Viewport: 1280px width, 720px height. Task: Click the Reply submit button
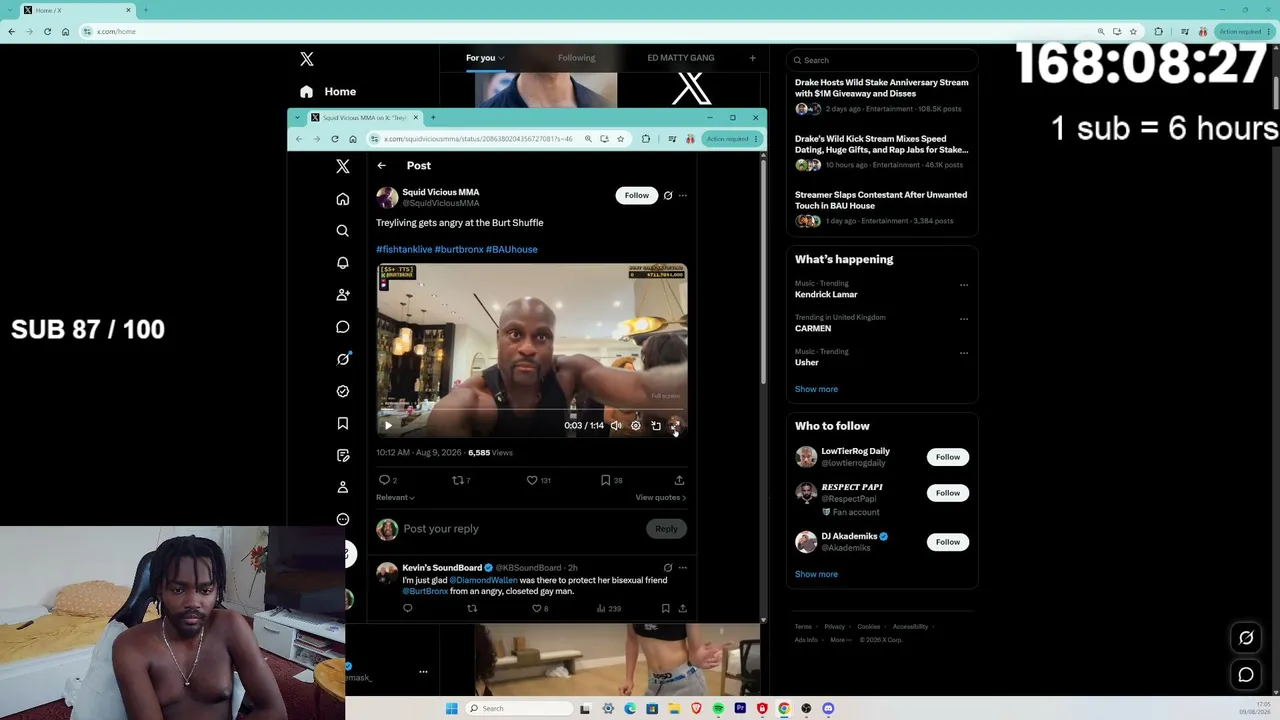[x=666, y=528]
